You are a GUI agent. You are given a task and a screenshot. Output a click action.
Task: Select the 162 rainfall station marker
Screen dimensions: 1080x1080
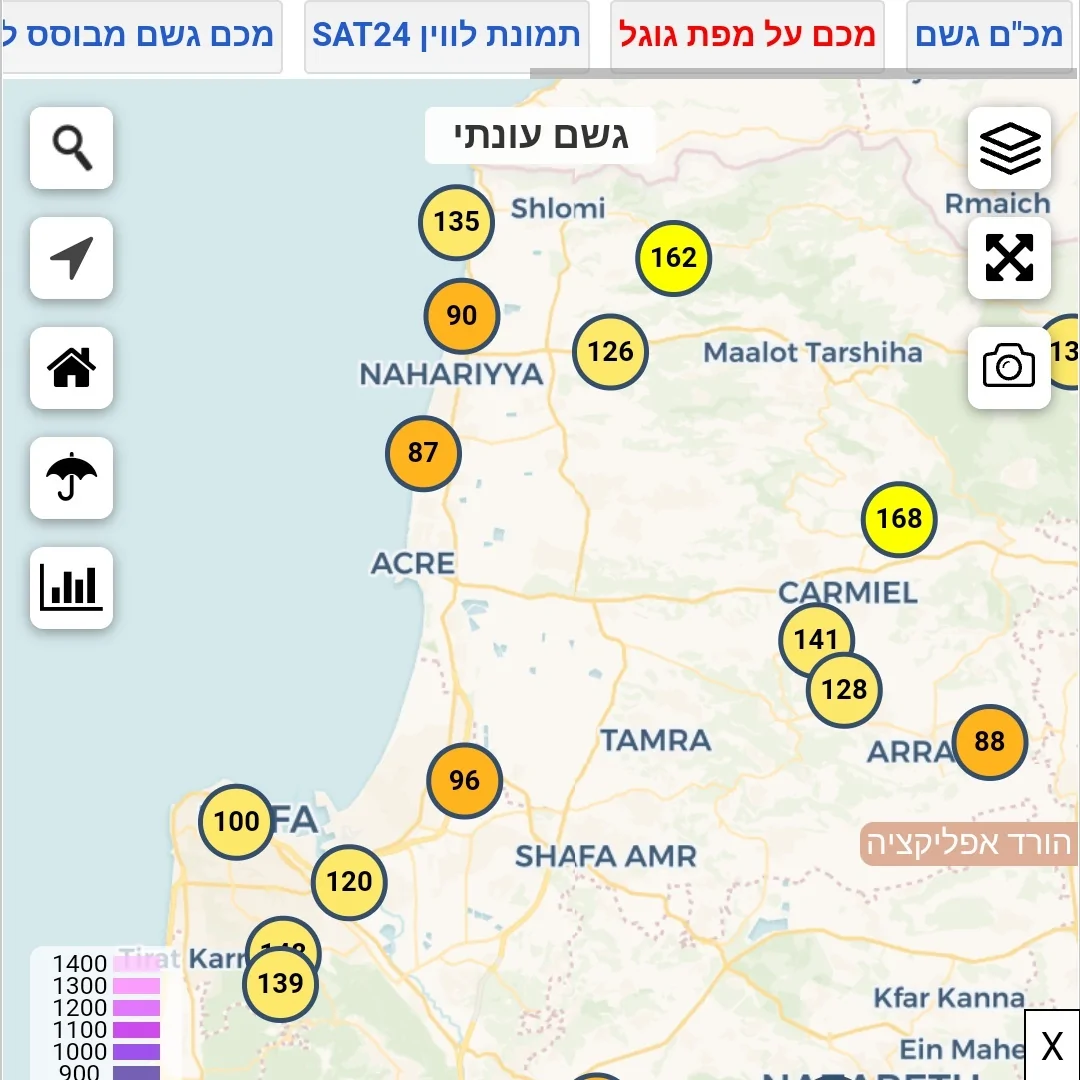pos(673,258)
